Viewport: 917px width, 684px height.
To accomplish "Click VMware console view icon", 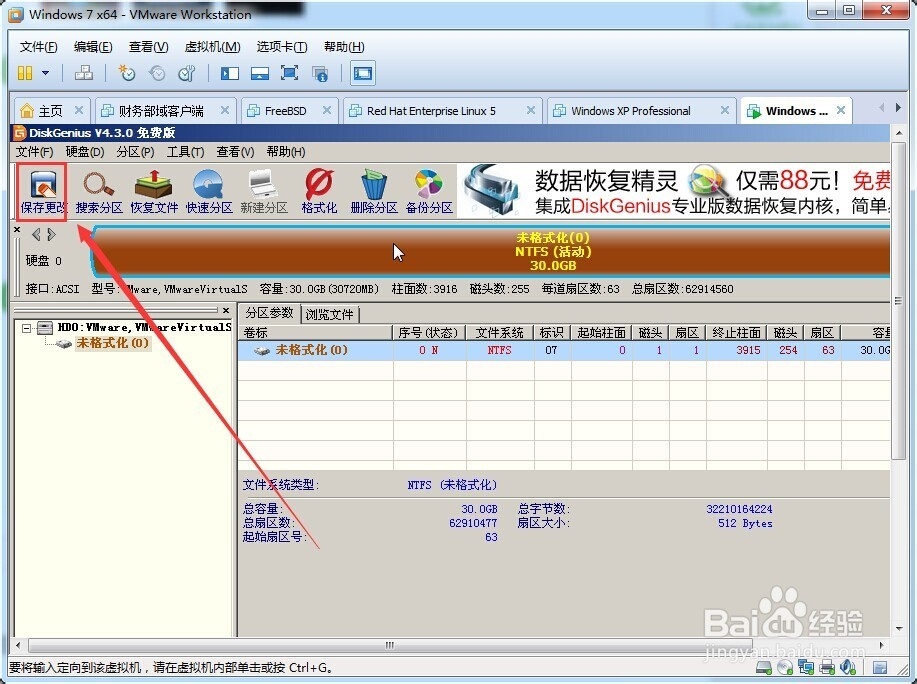I will click(x=363, y=73).
